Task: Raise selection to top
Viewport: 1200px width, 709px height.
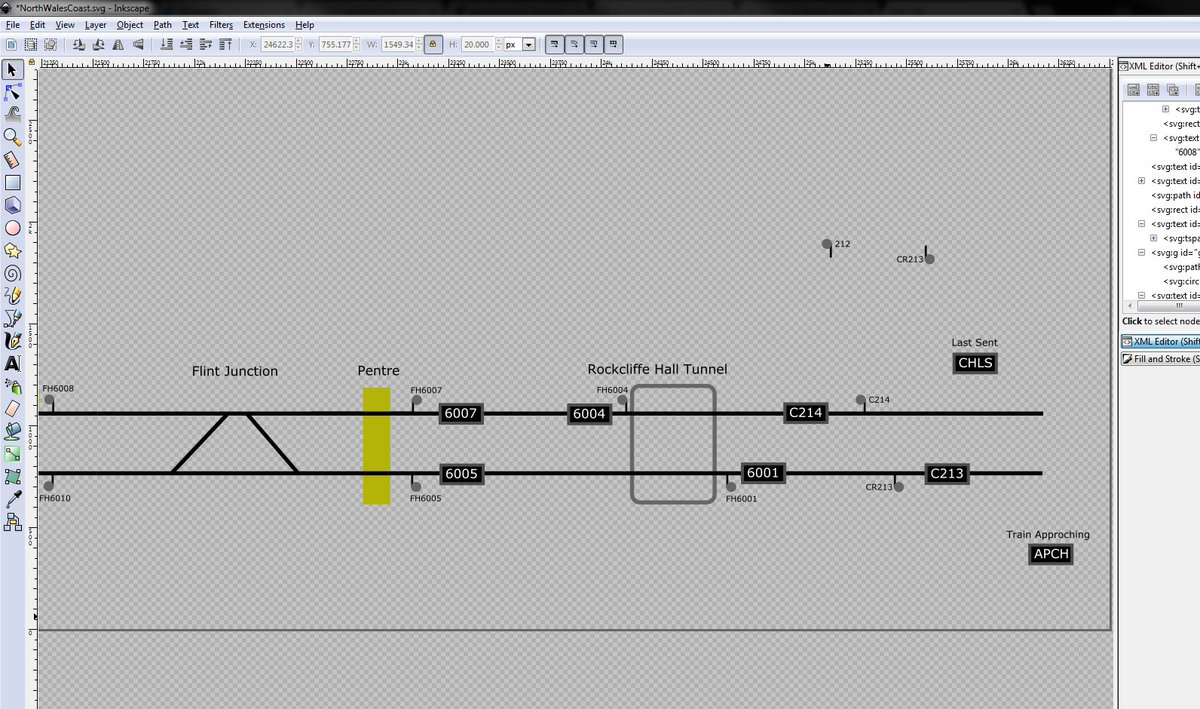Action: tap(225, 44)
